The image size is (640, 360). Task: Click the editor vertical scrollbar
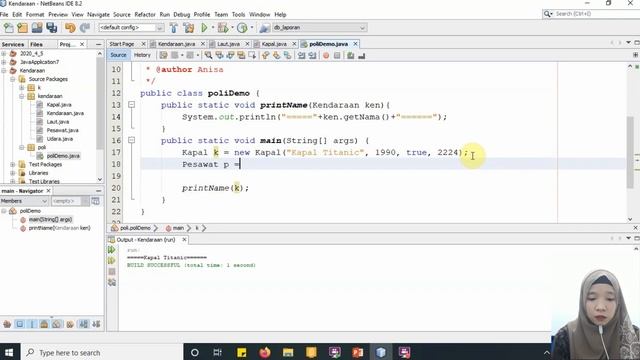tap(630, 152)
